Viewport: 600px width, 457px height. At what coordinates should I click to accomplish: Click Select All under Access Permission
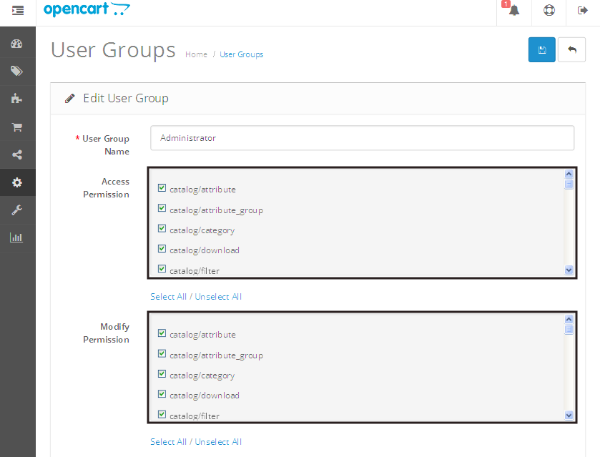point(168,296)
